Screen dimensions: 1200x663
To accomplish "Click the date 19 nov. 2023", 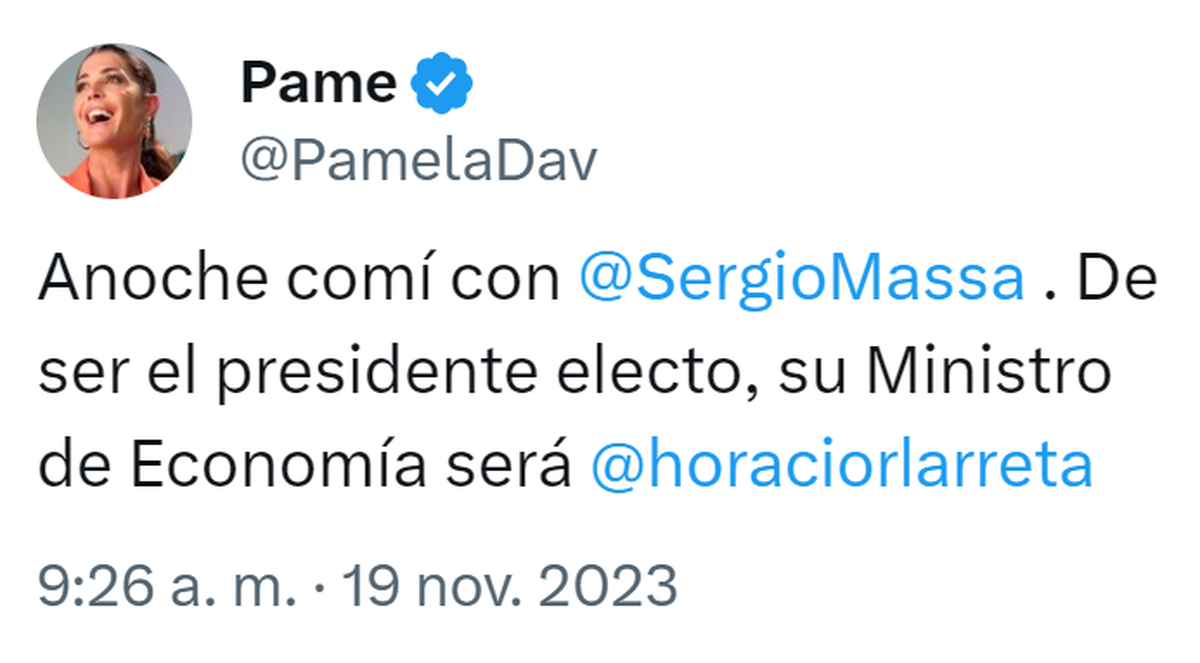I will (x=510, y=585).
